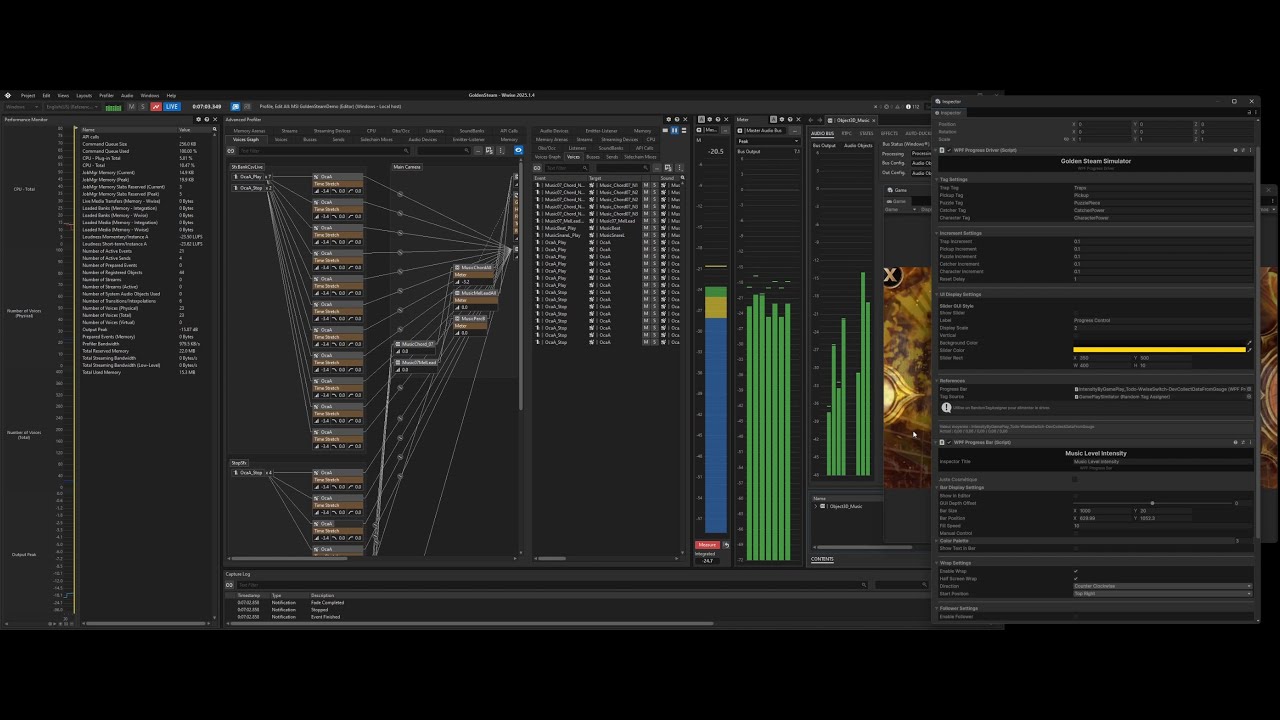Solo first Music07_Chord voice row
This screenshot has height=720, width=1280.
[x=654, y=185]
